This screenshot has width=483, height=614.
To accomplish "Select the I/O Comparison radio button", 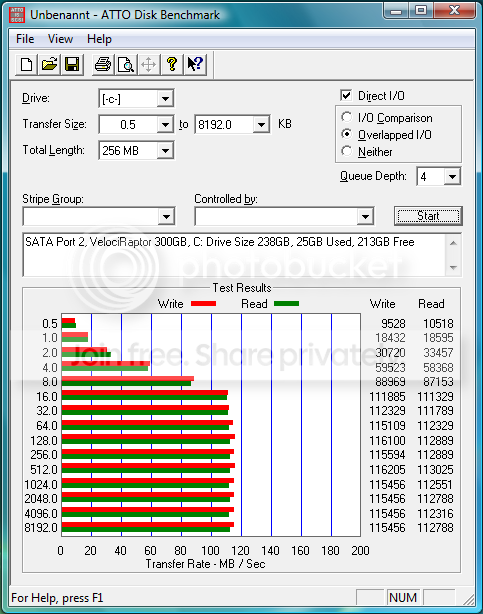I will click(x=346, y=117).
